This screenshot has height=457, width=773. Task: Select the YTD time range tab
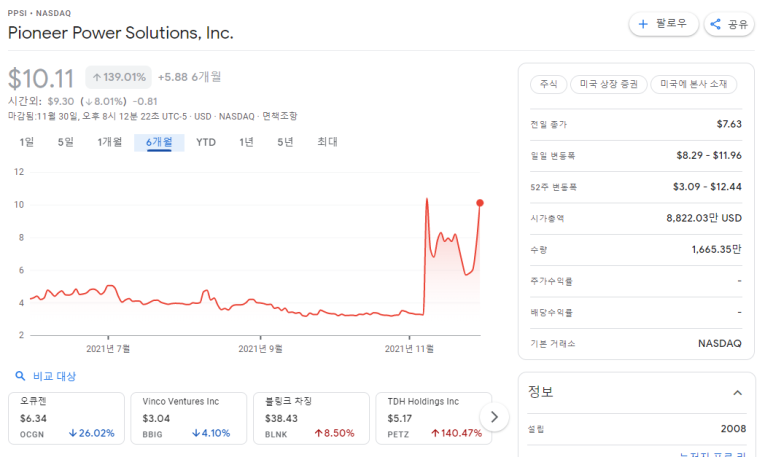(x=206, y=142)
